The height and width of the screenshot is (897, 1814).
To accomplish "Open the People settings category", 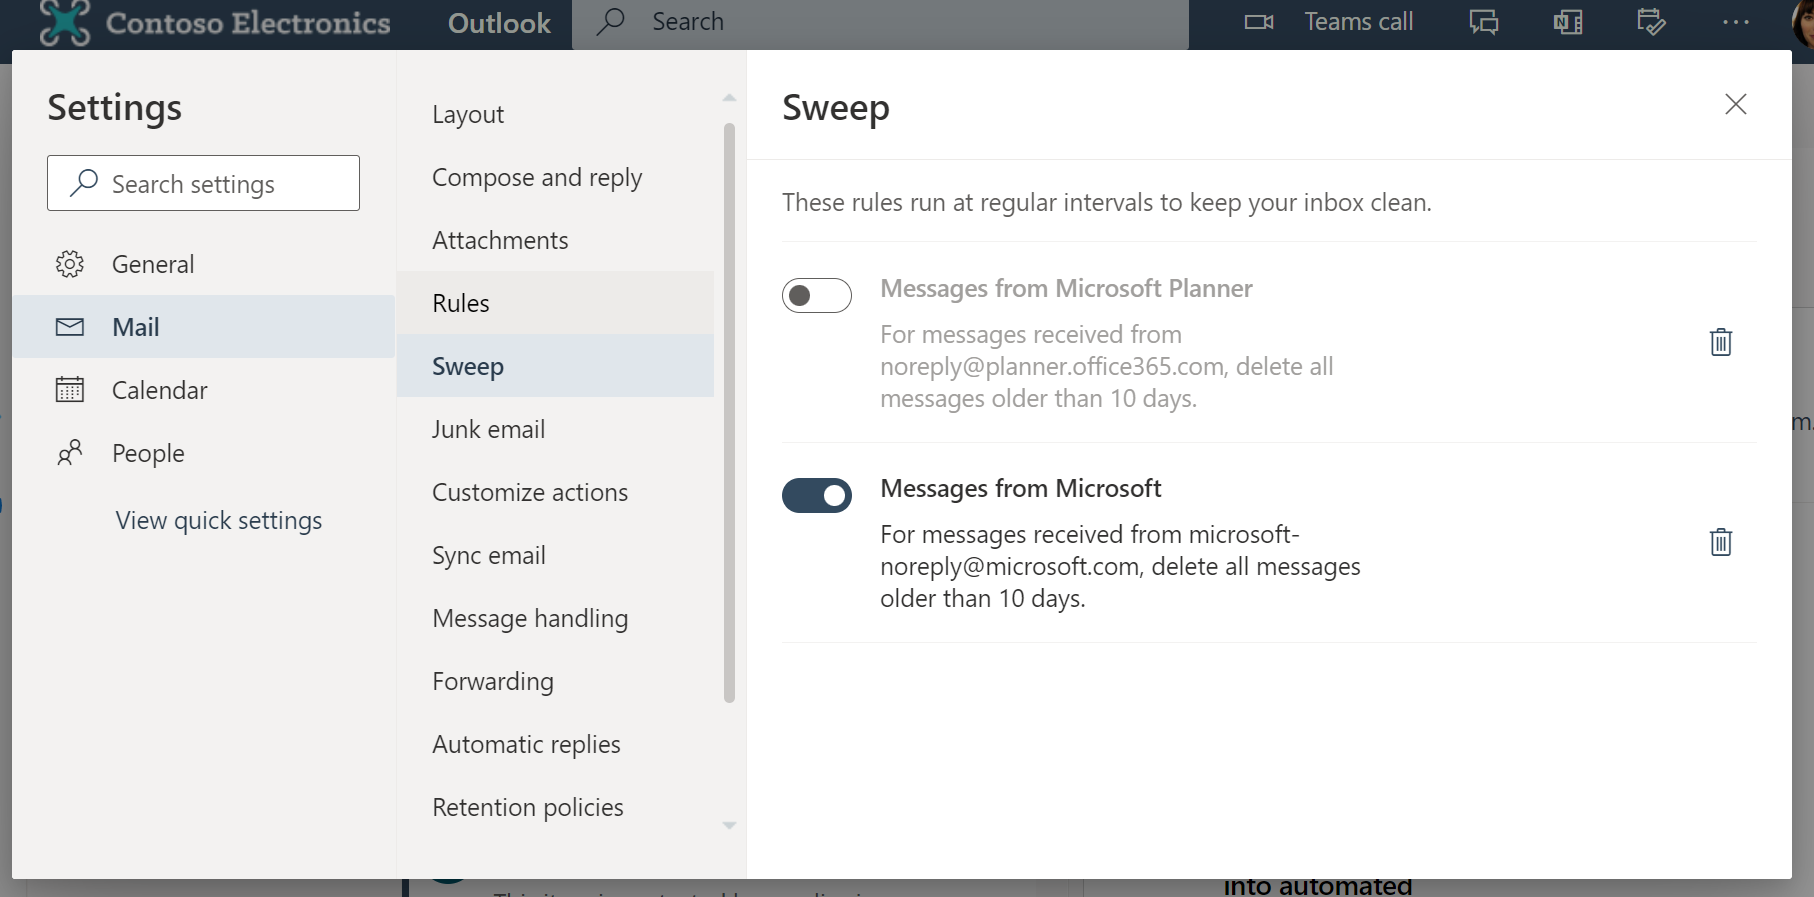I will (204, 453).
